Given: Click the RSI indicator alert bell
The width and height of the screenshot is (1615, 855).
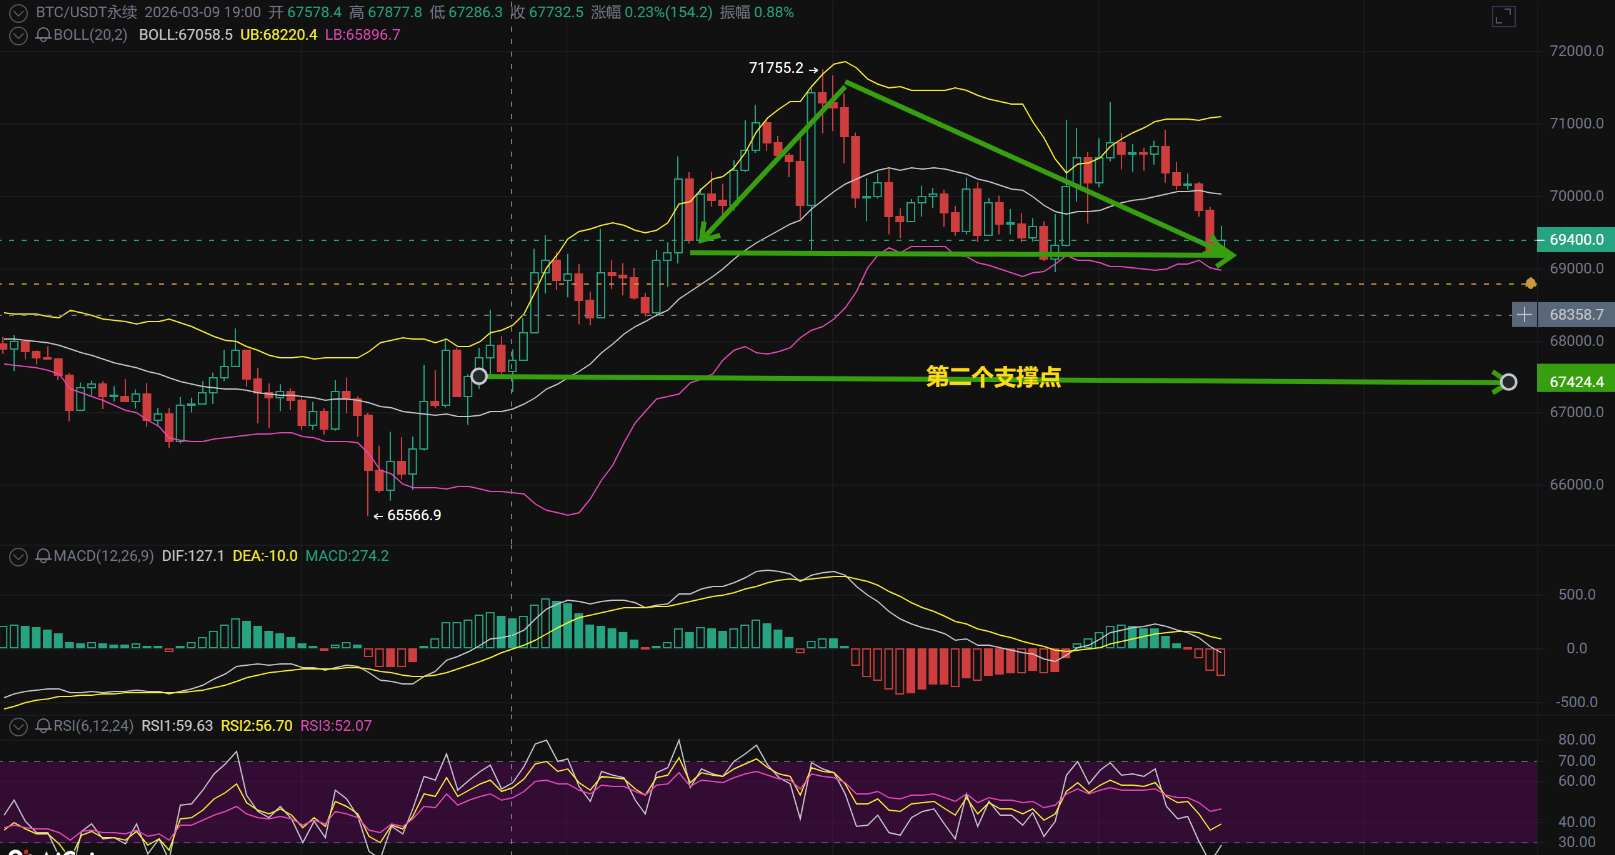Looking at the screenshot, I should [x=43, y=726].
